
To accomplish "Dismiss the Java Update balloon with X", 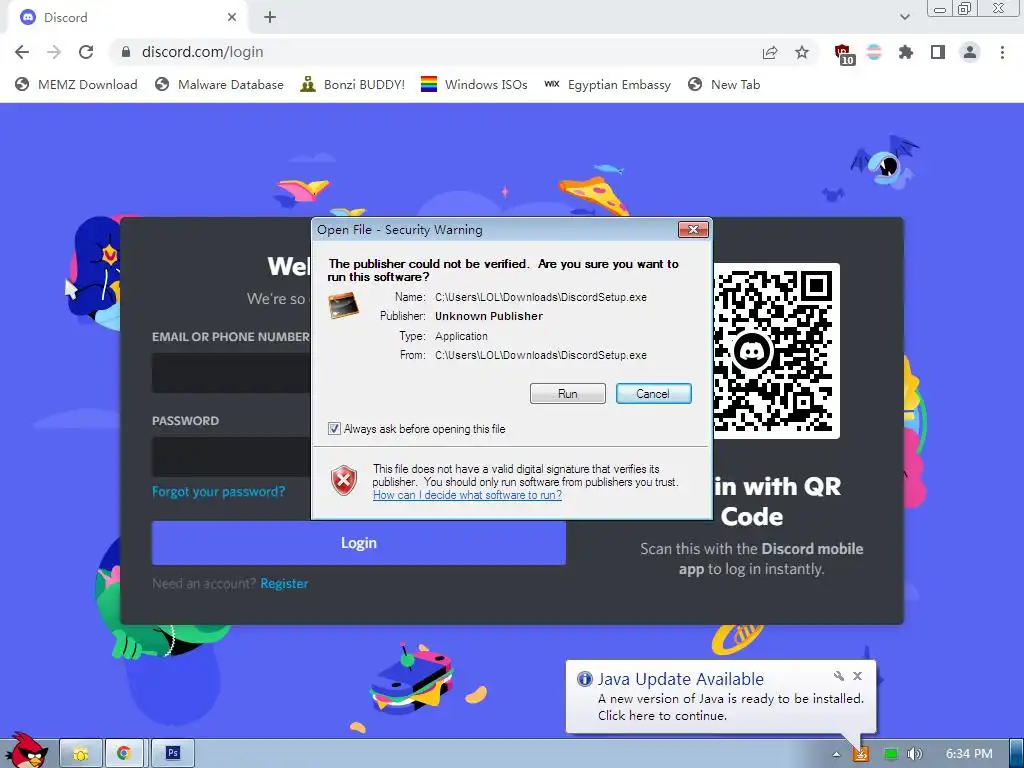I will pos(857,676).
